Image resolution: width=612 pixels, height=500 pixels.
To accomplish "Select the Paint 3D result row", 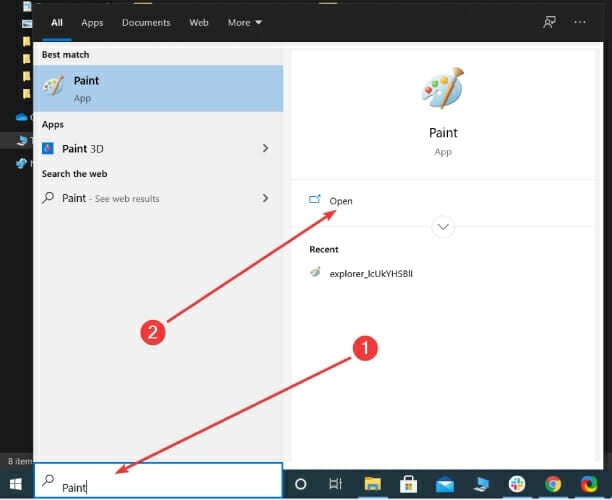I will click(158, 149).
